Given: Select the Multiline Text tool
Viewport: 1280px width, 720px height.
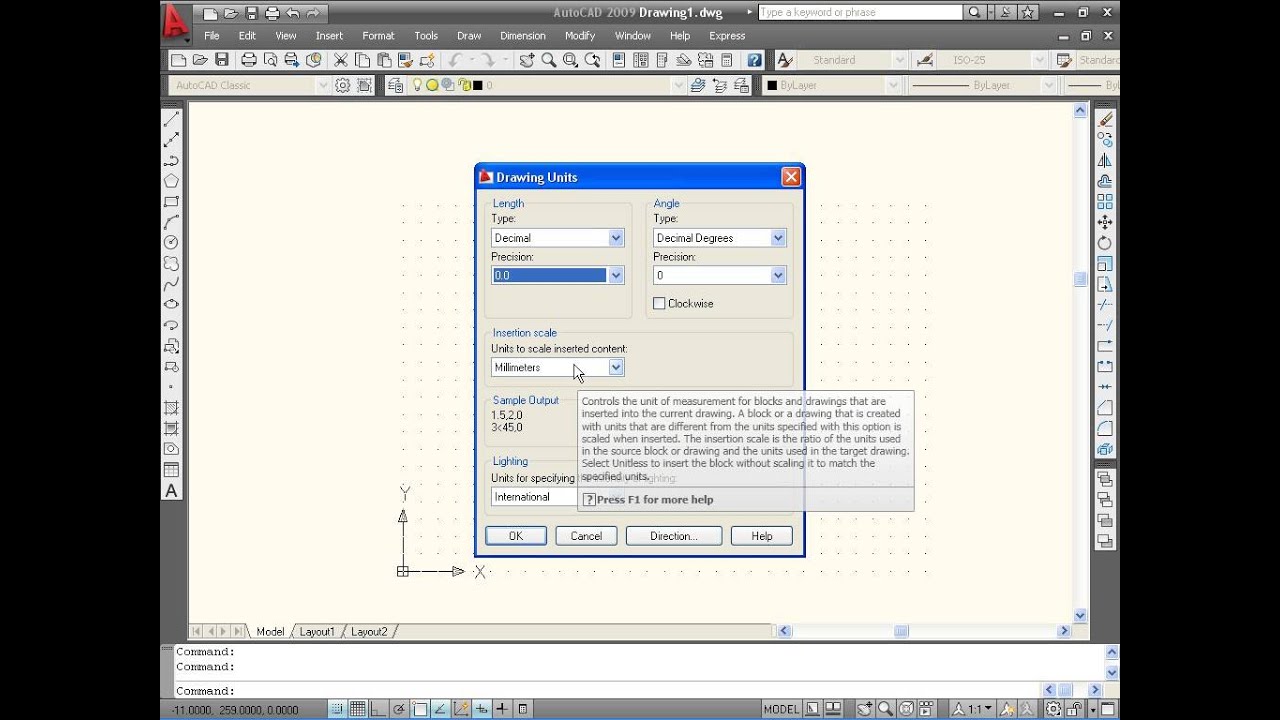Looking at the screenshot, I should coord(171,491).
